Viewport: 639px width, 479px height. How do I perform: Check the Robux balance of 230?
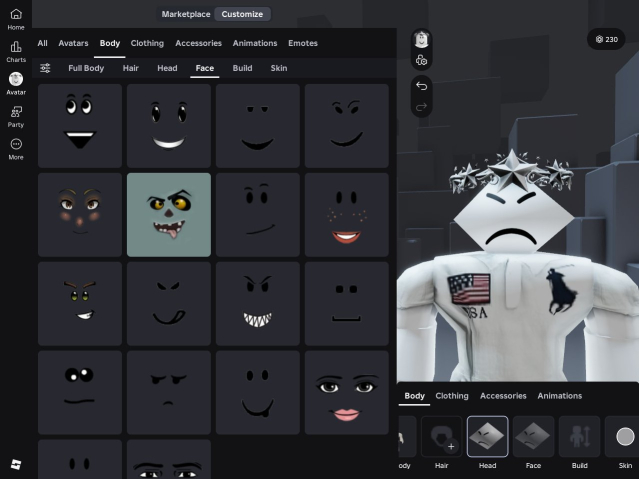(x=606, y=39)
